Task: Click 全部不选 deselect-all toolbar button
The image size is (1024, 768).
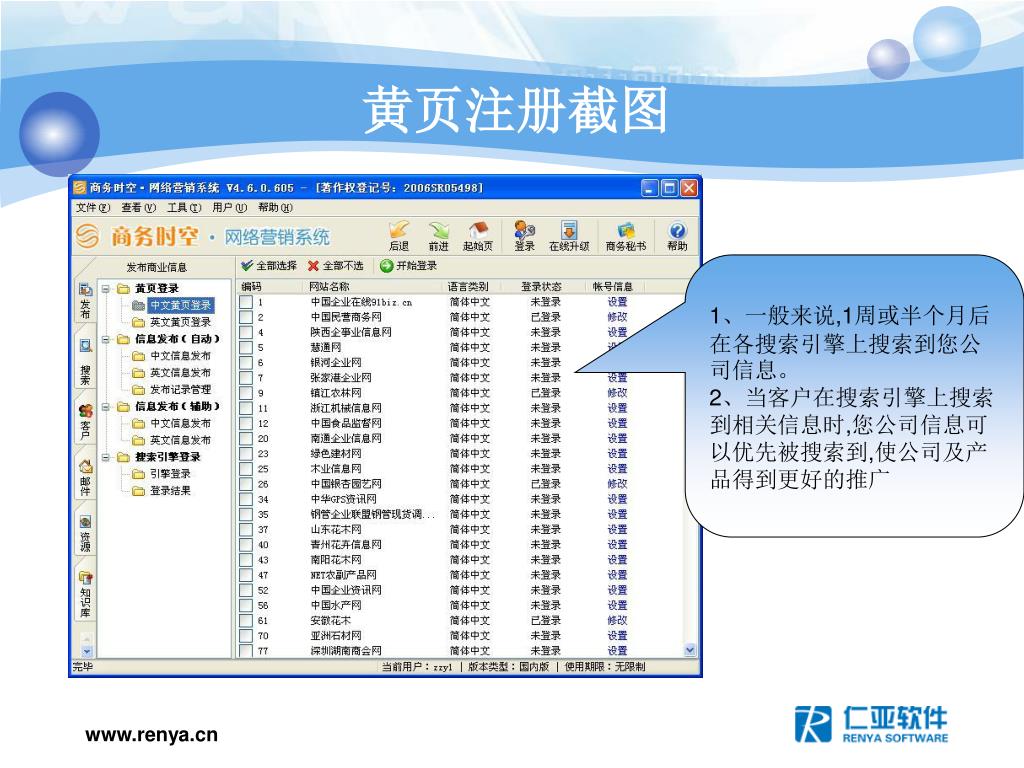Action: pos(336,266)
